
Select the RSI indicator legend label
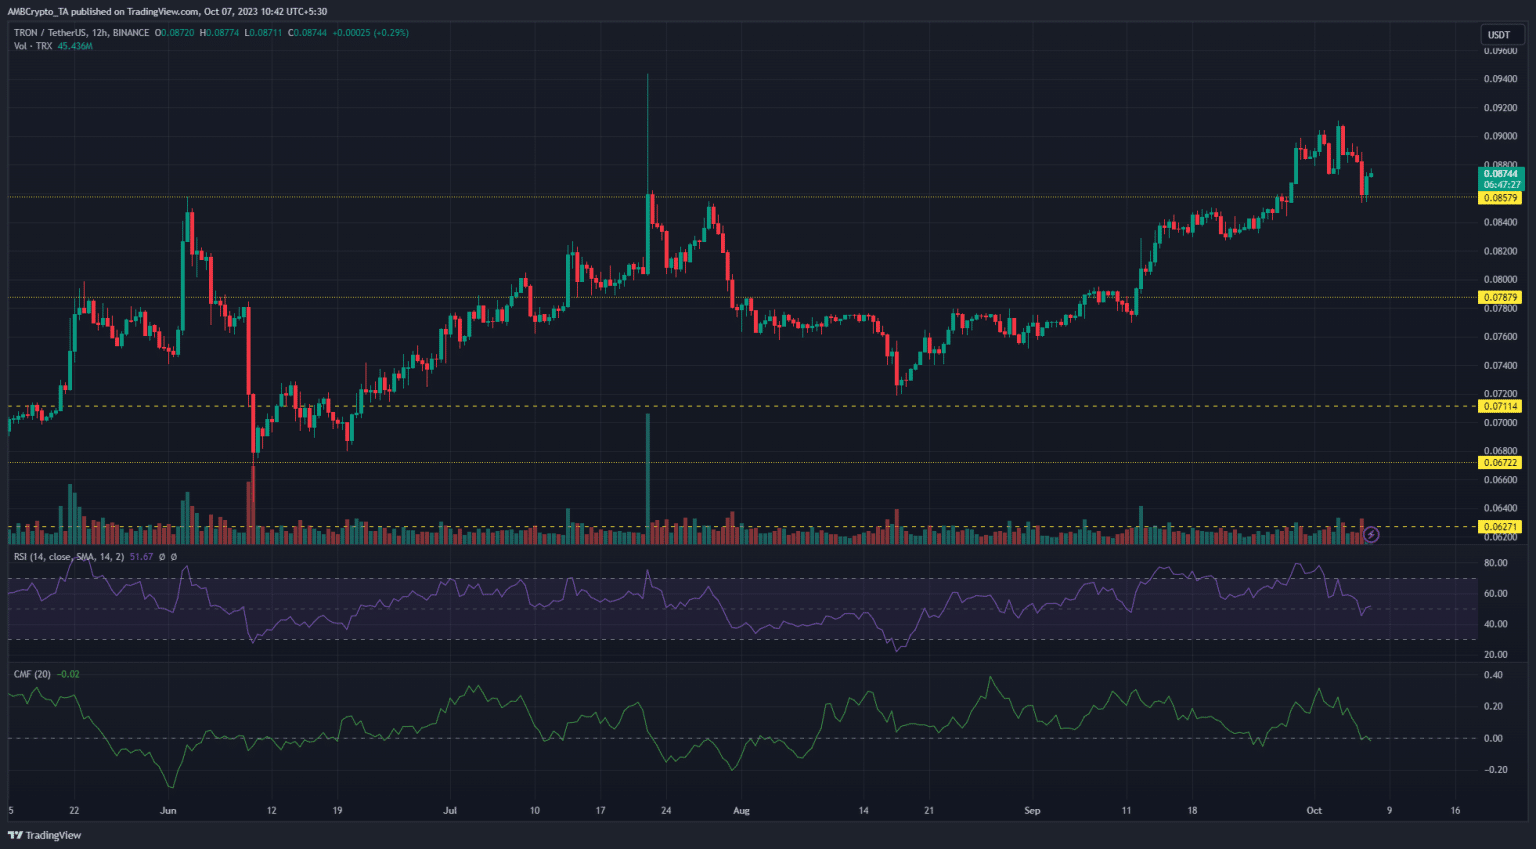[x=68, y=557]
